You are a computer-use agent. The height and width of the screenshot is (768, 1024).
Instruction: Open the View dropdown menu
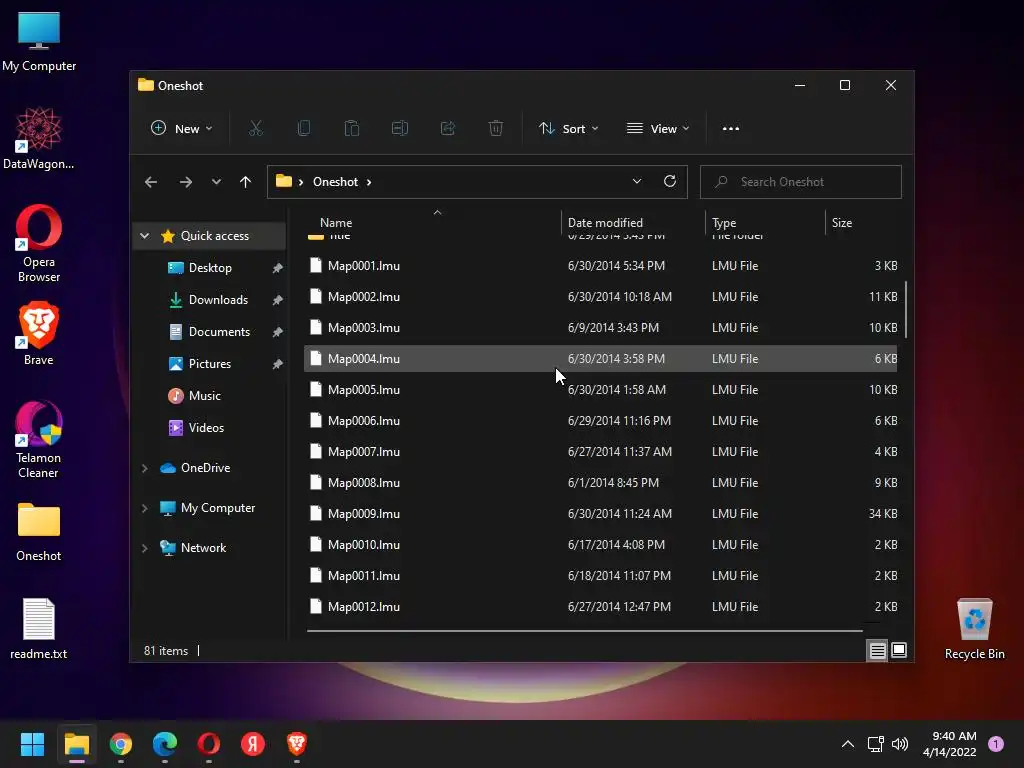tap(658, 129)
